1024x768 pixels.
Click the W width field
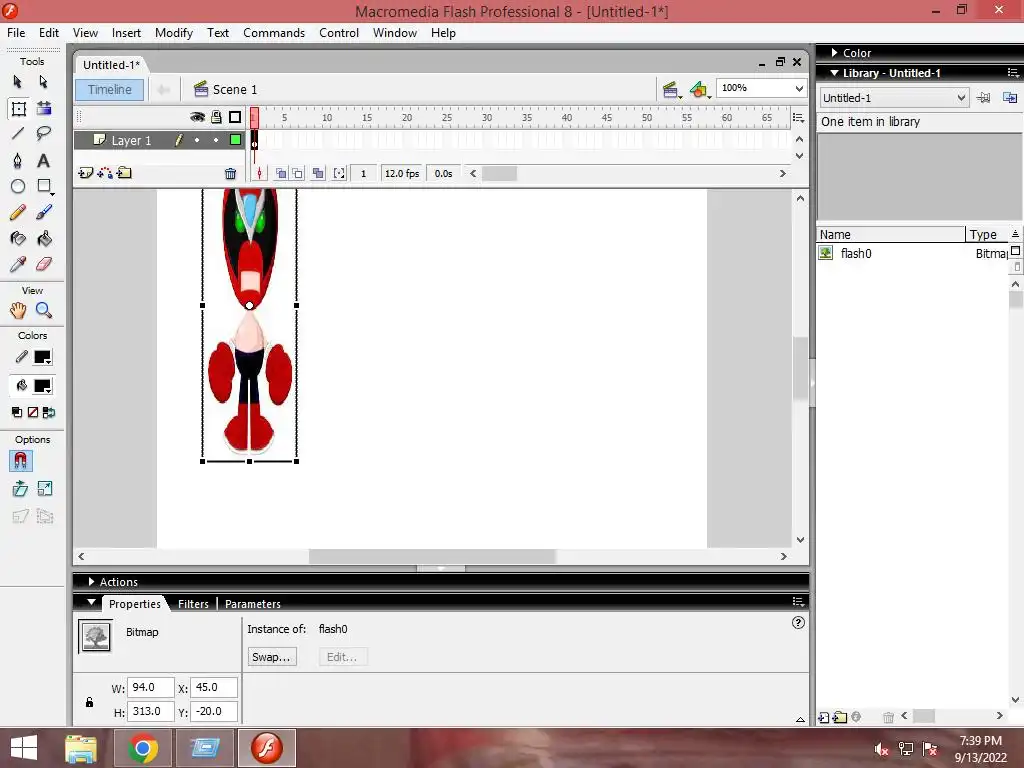[150, 687]
